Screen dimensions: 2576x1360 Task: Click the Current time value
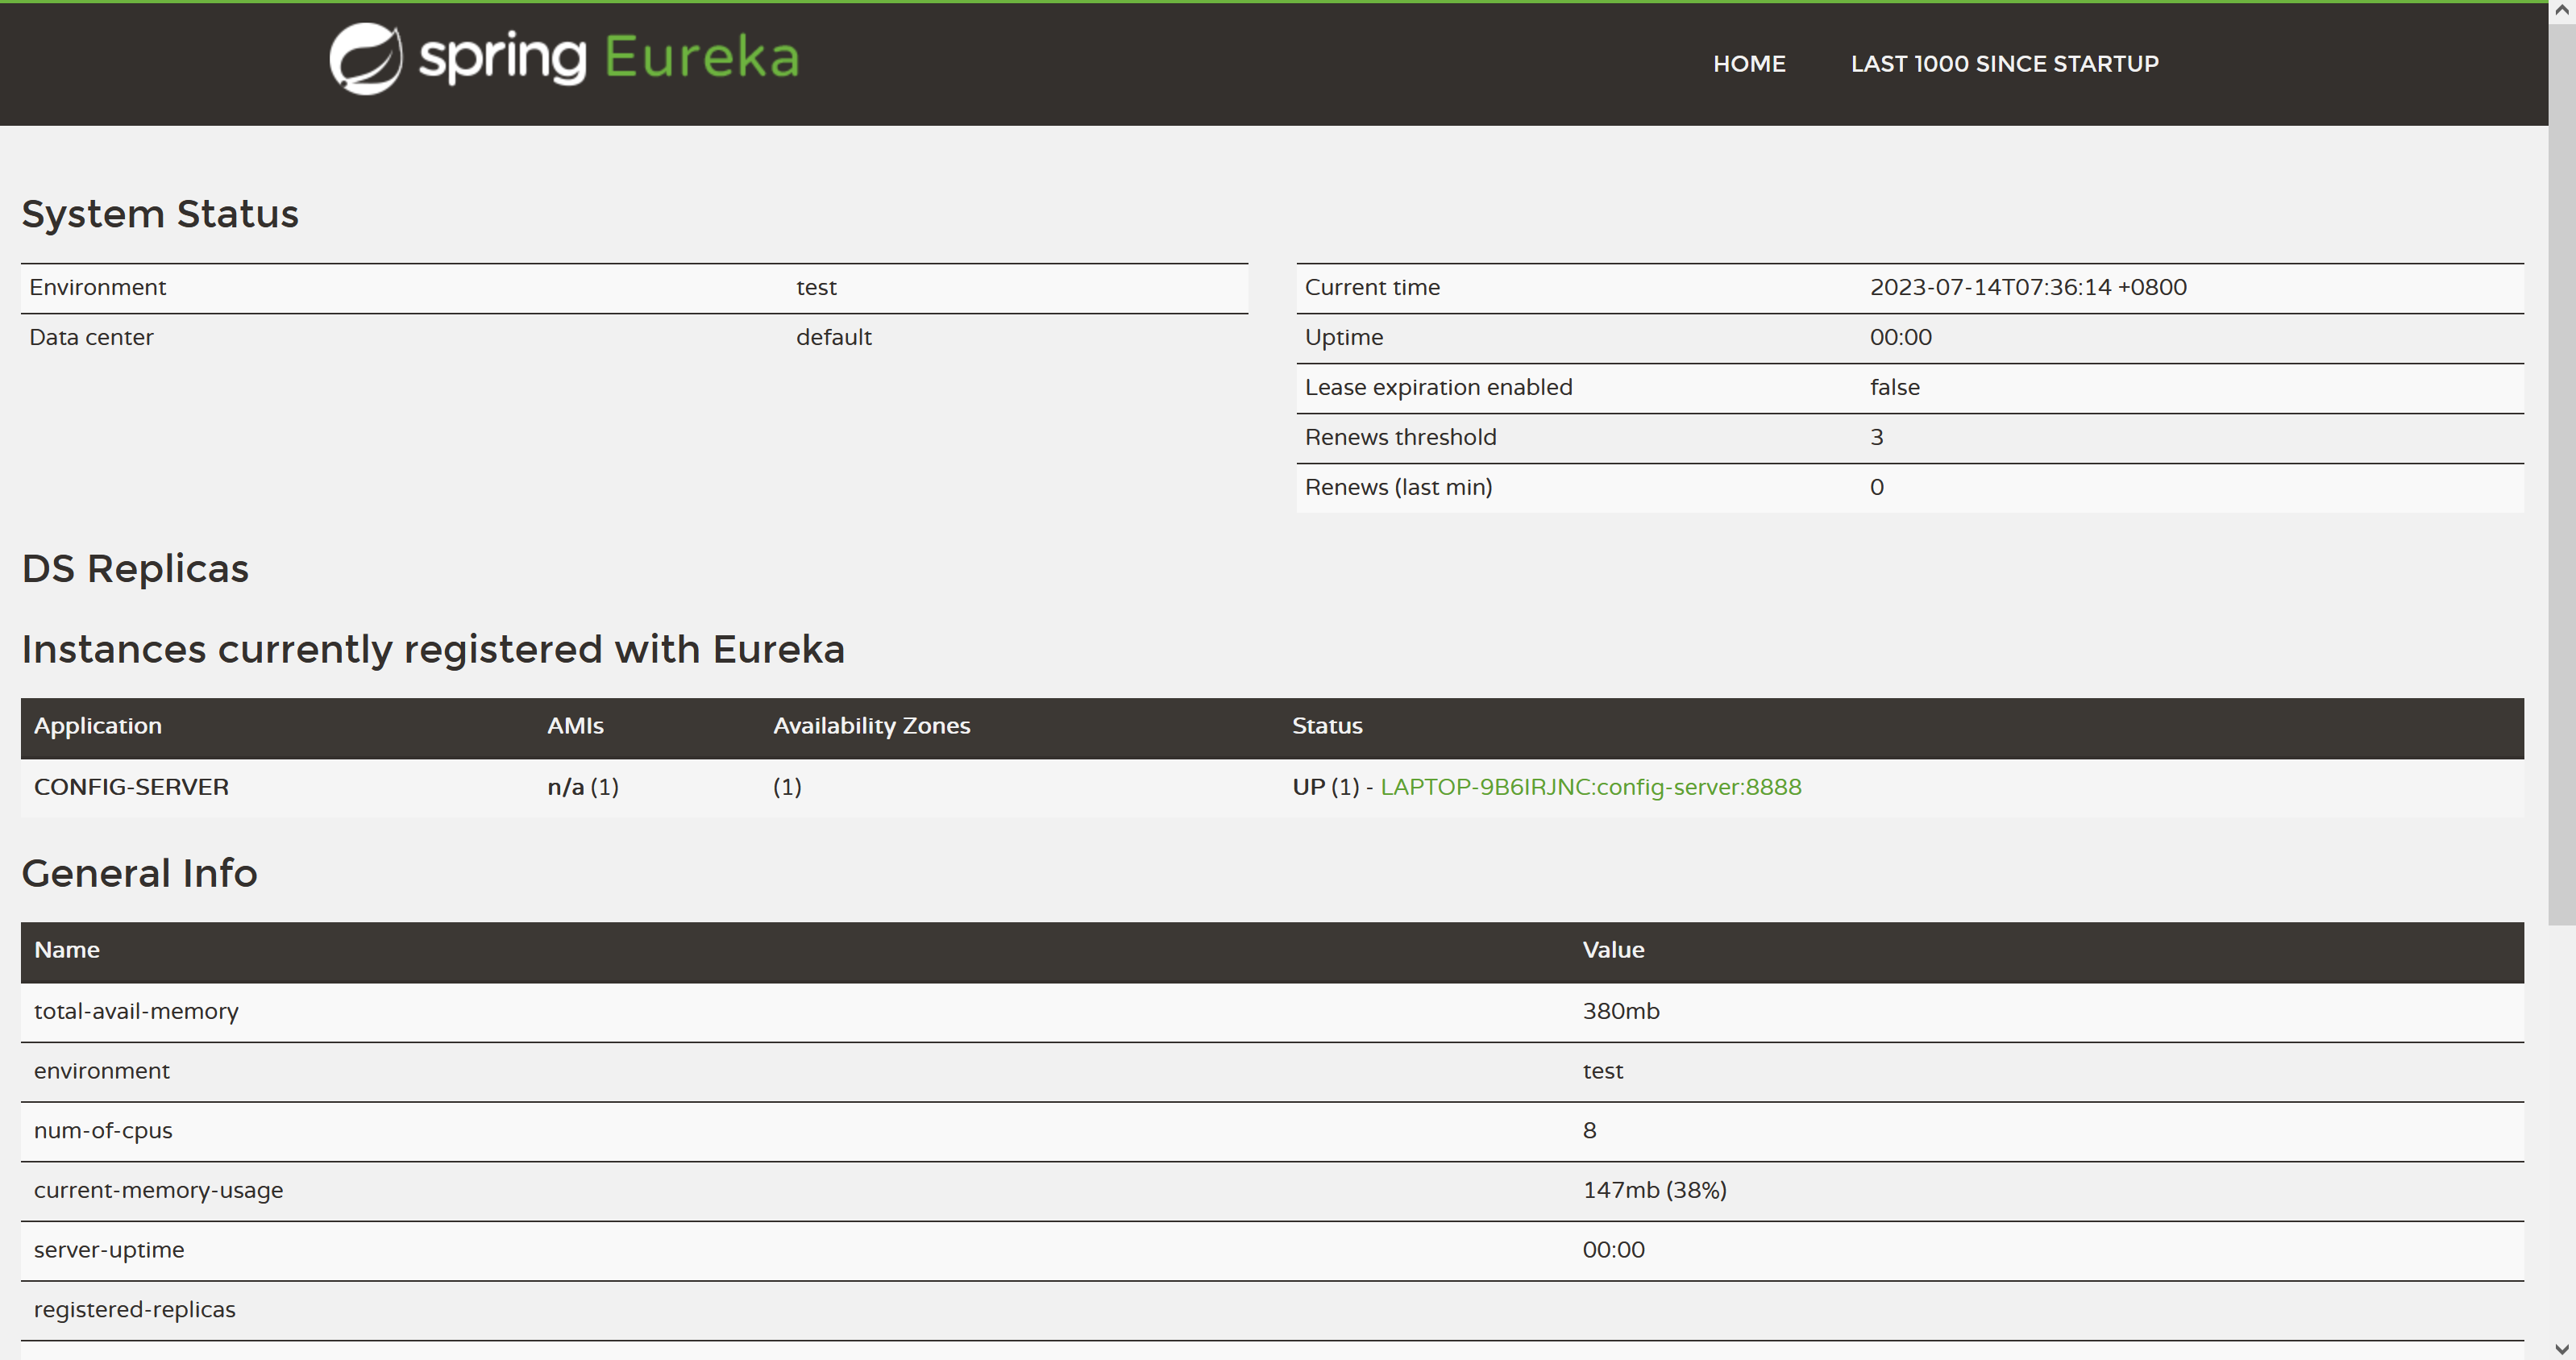point(2027,287)
